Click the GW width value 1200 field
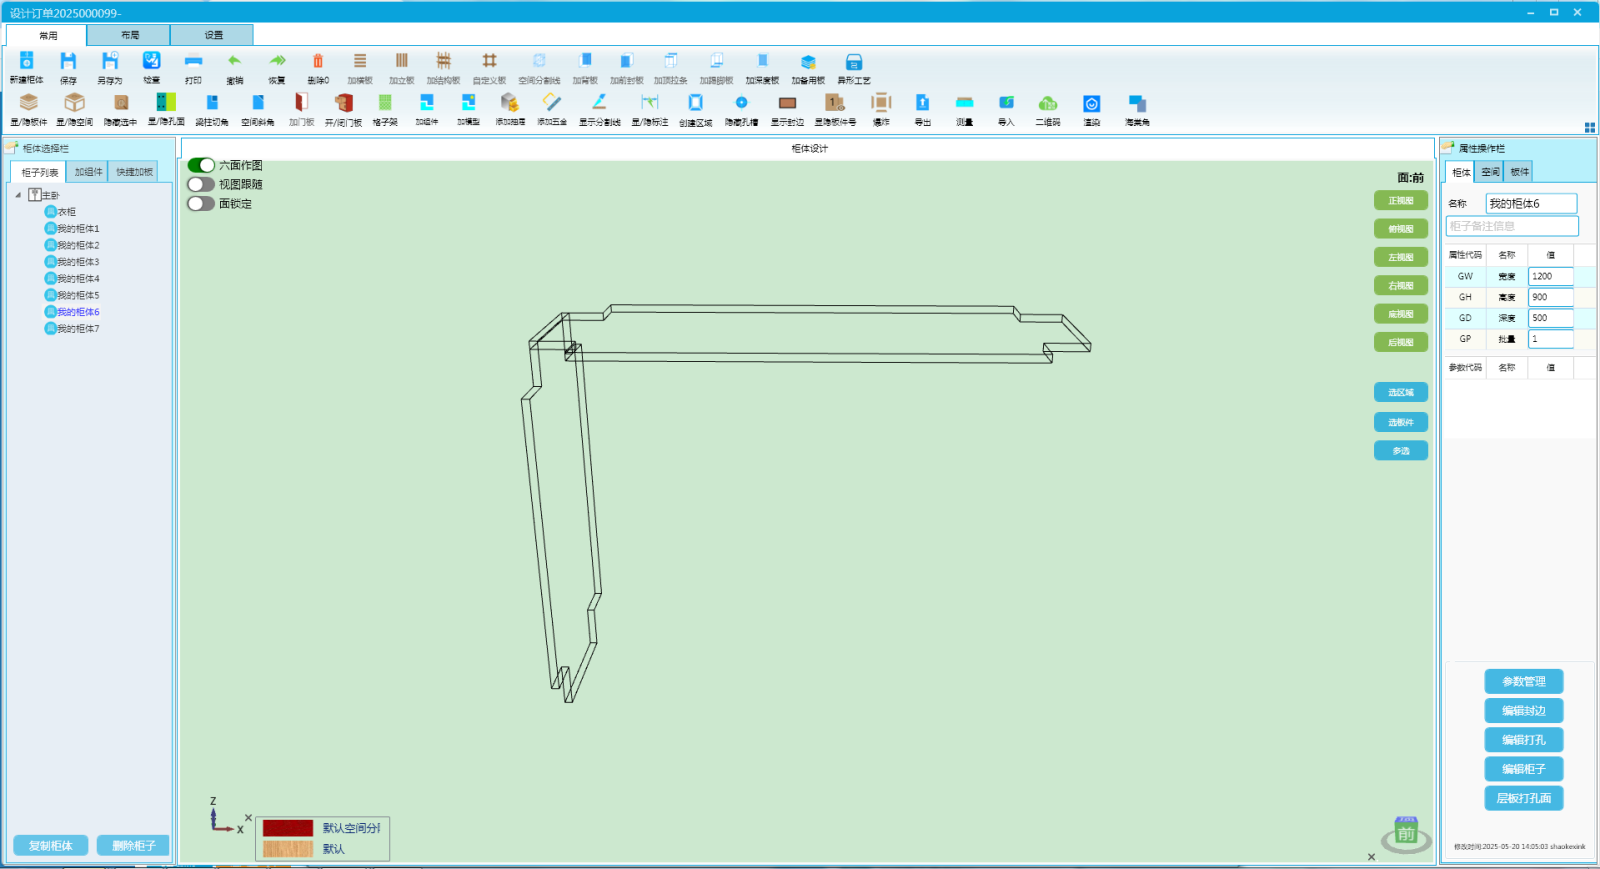This screenshot has width=1600, height=869. coord(1551,276)
